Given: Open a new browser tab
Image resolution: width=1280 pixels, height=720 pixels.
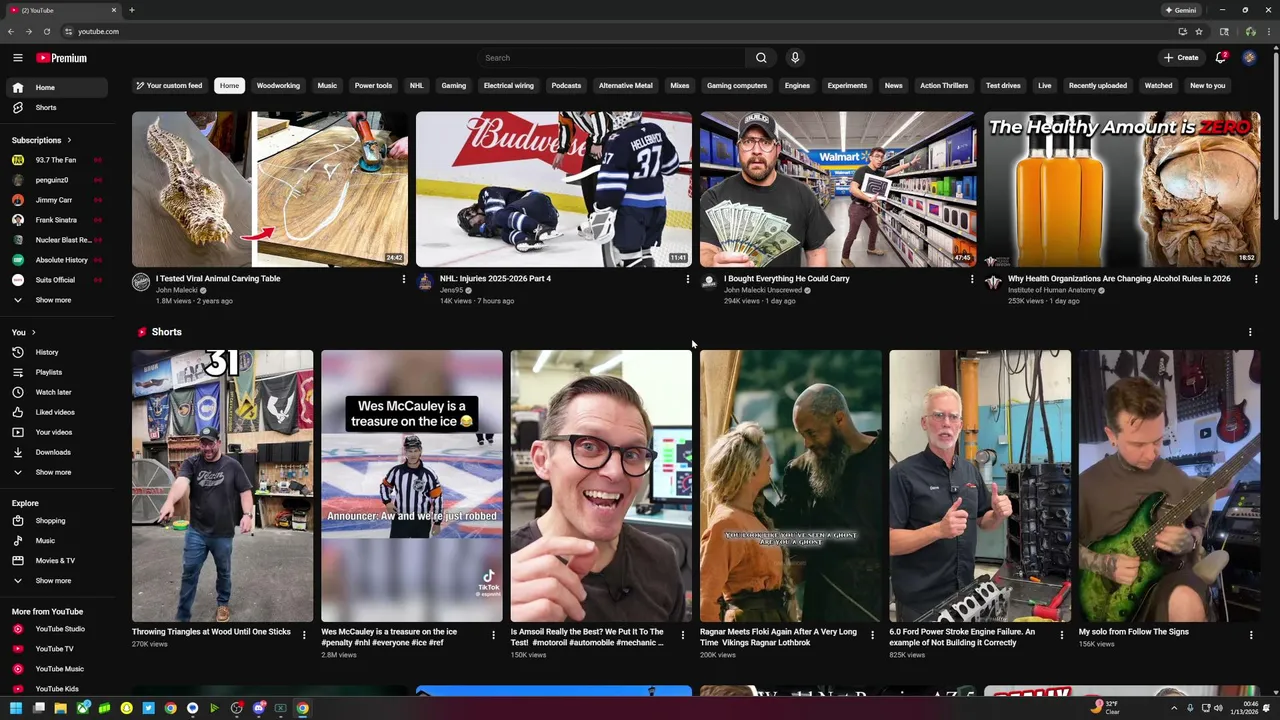Looking at the screenshot, I should pos(131,10).
